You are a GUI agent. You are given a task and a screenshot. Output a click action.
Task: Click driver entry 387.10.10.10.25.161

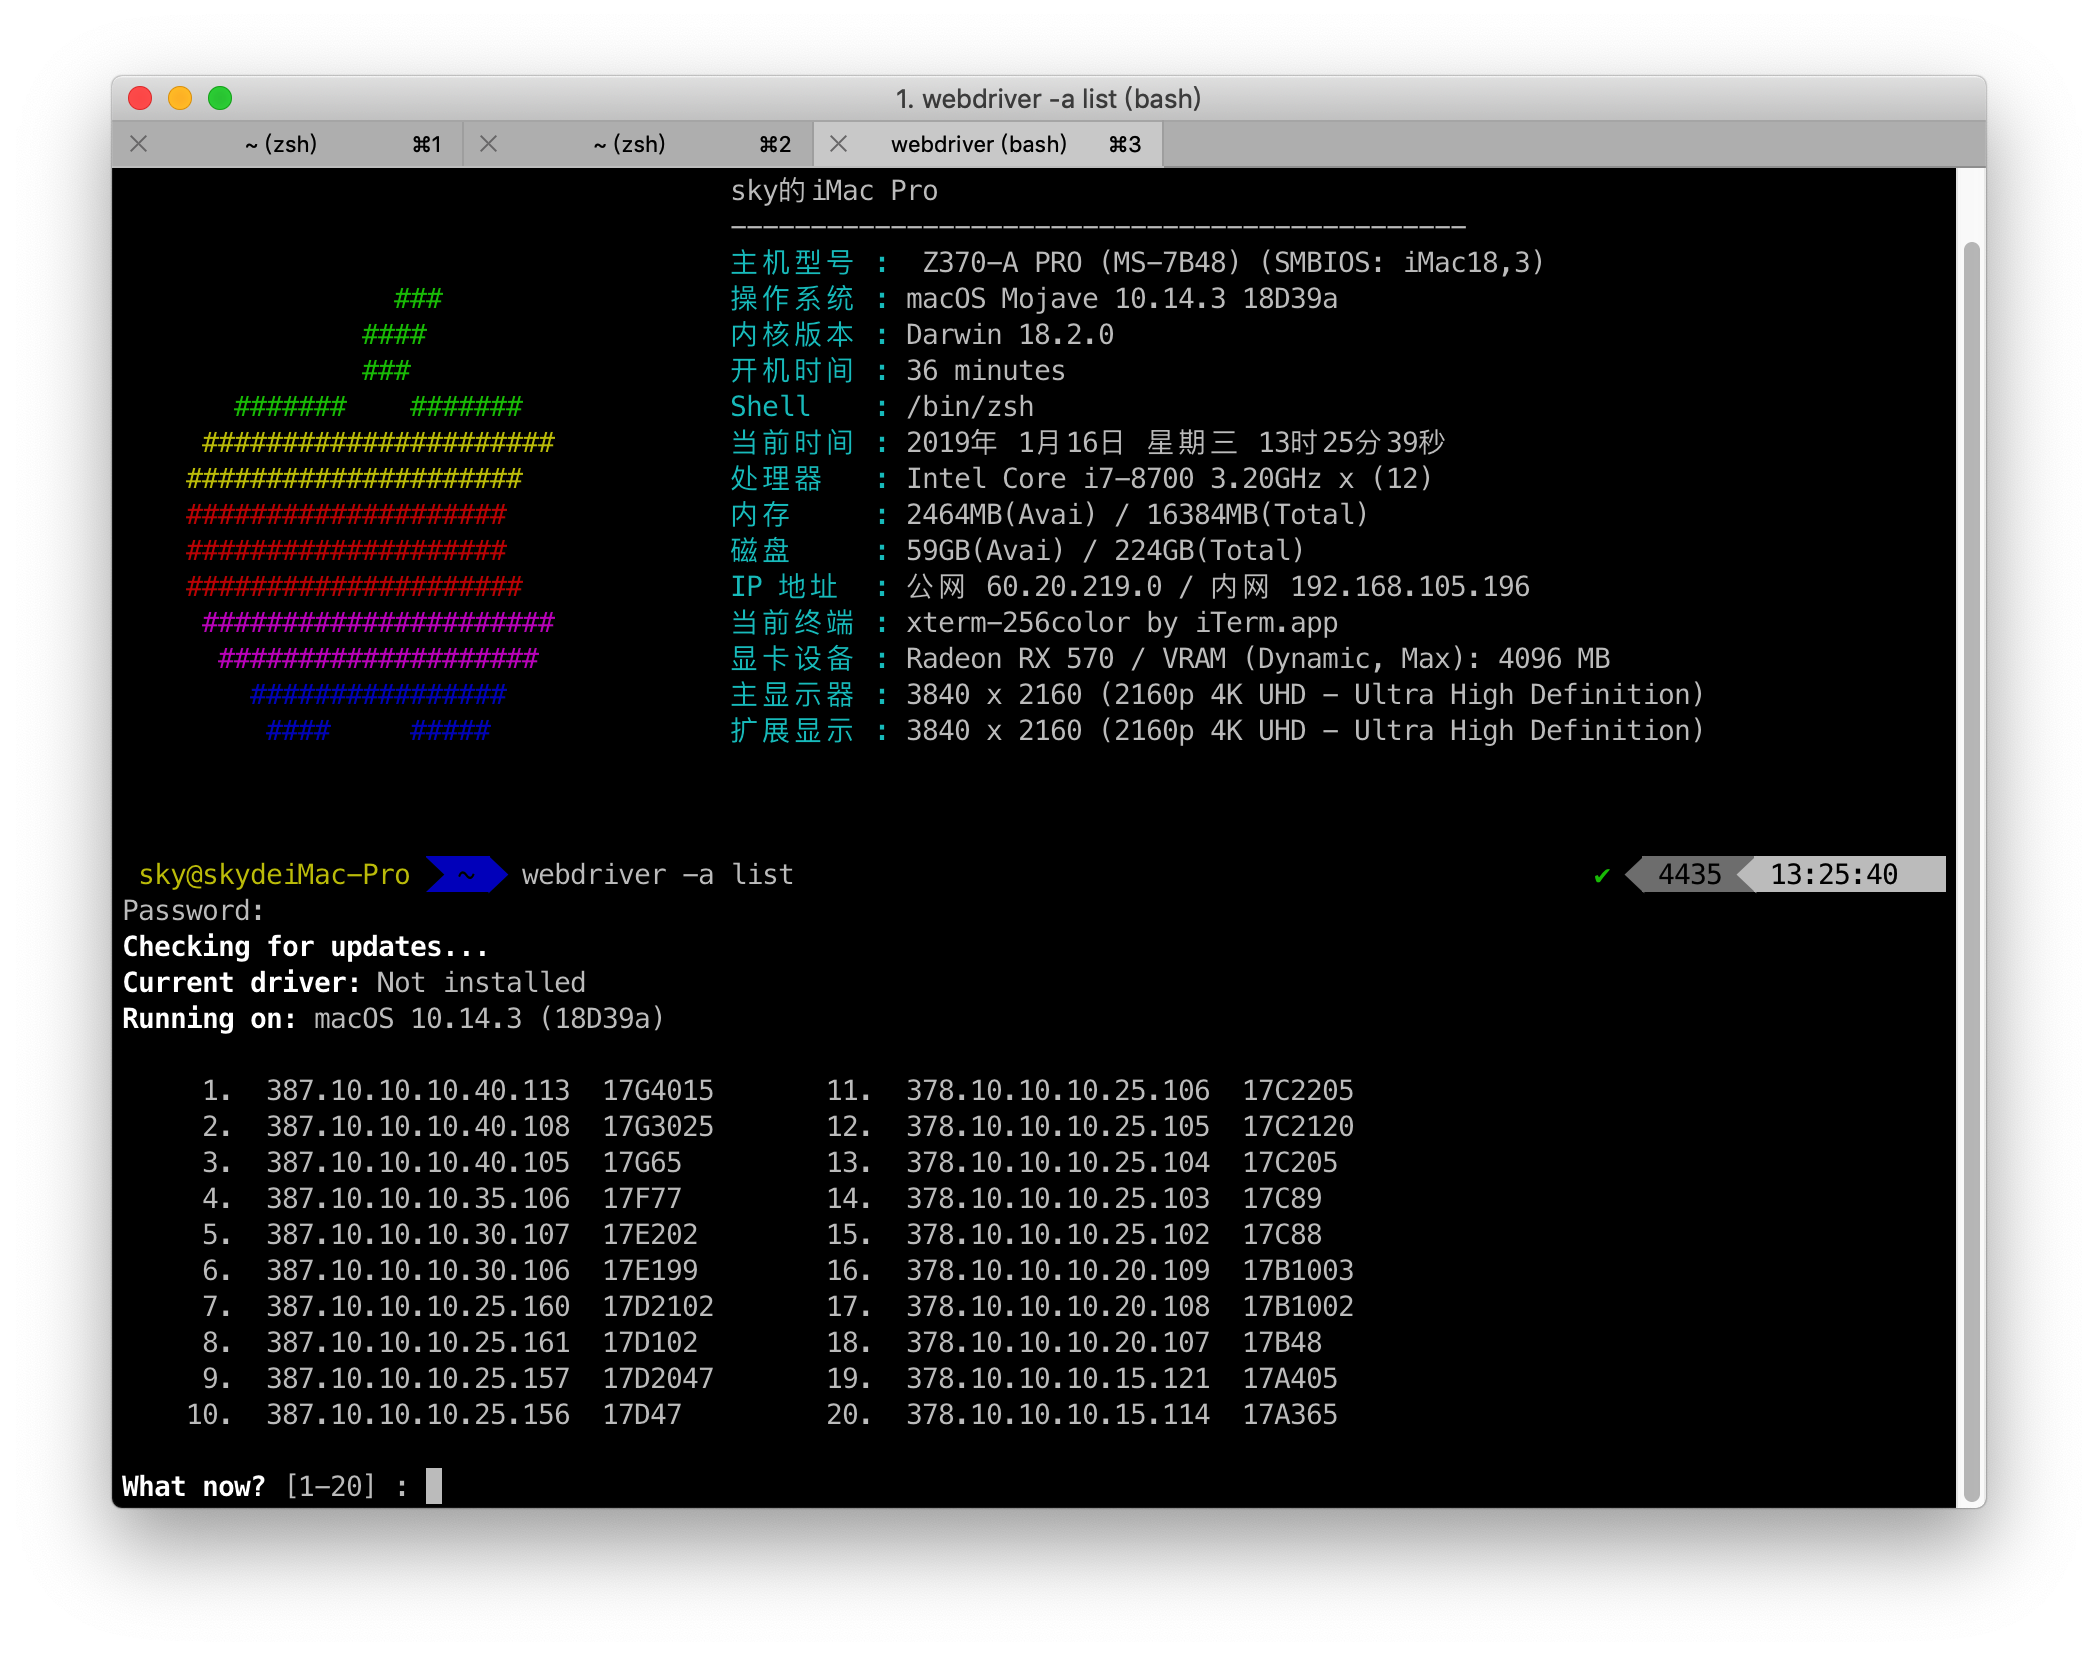coord(418,1343)
